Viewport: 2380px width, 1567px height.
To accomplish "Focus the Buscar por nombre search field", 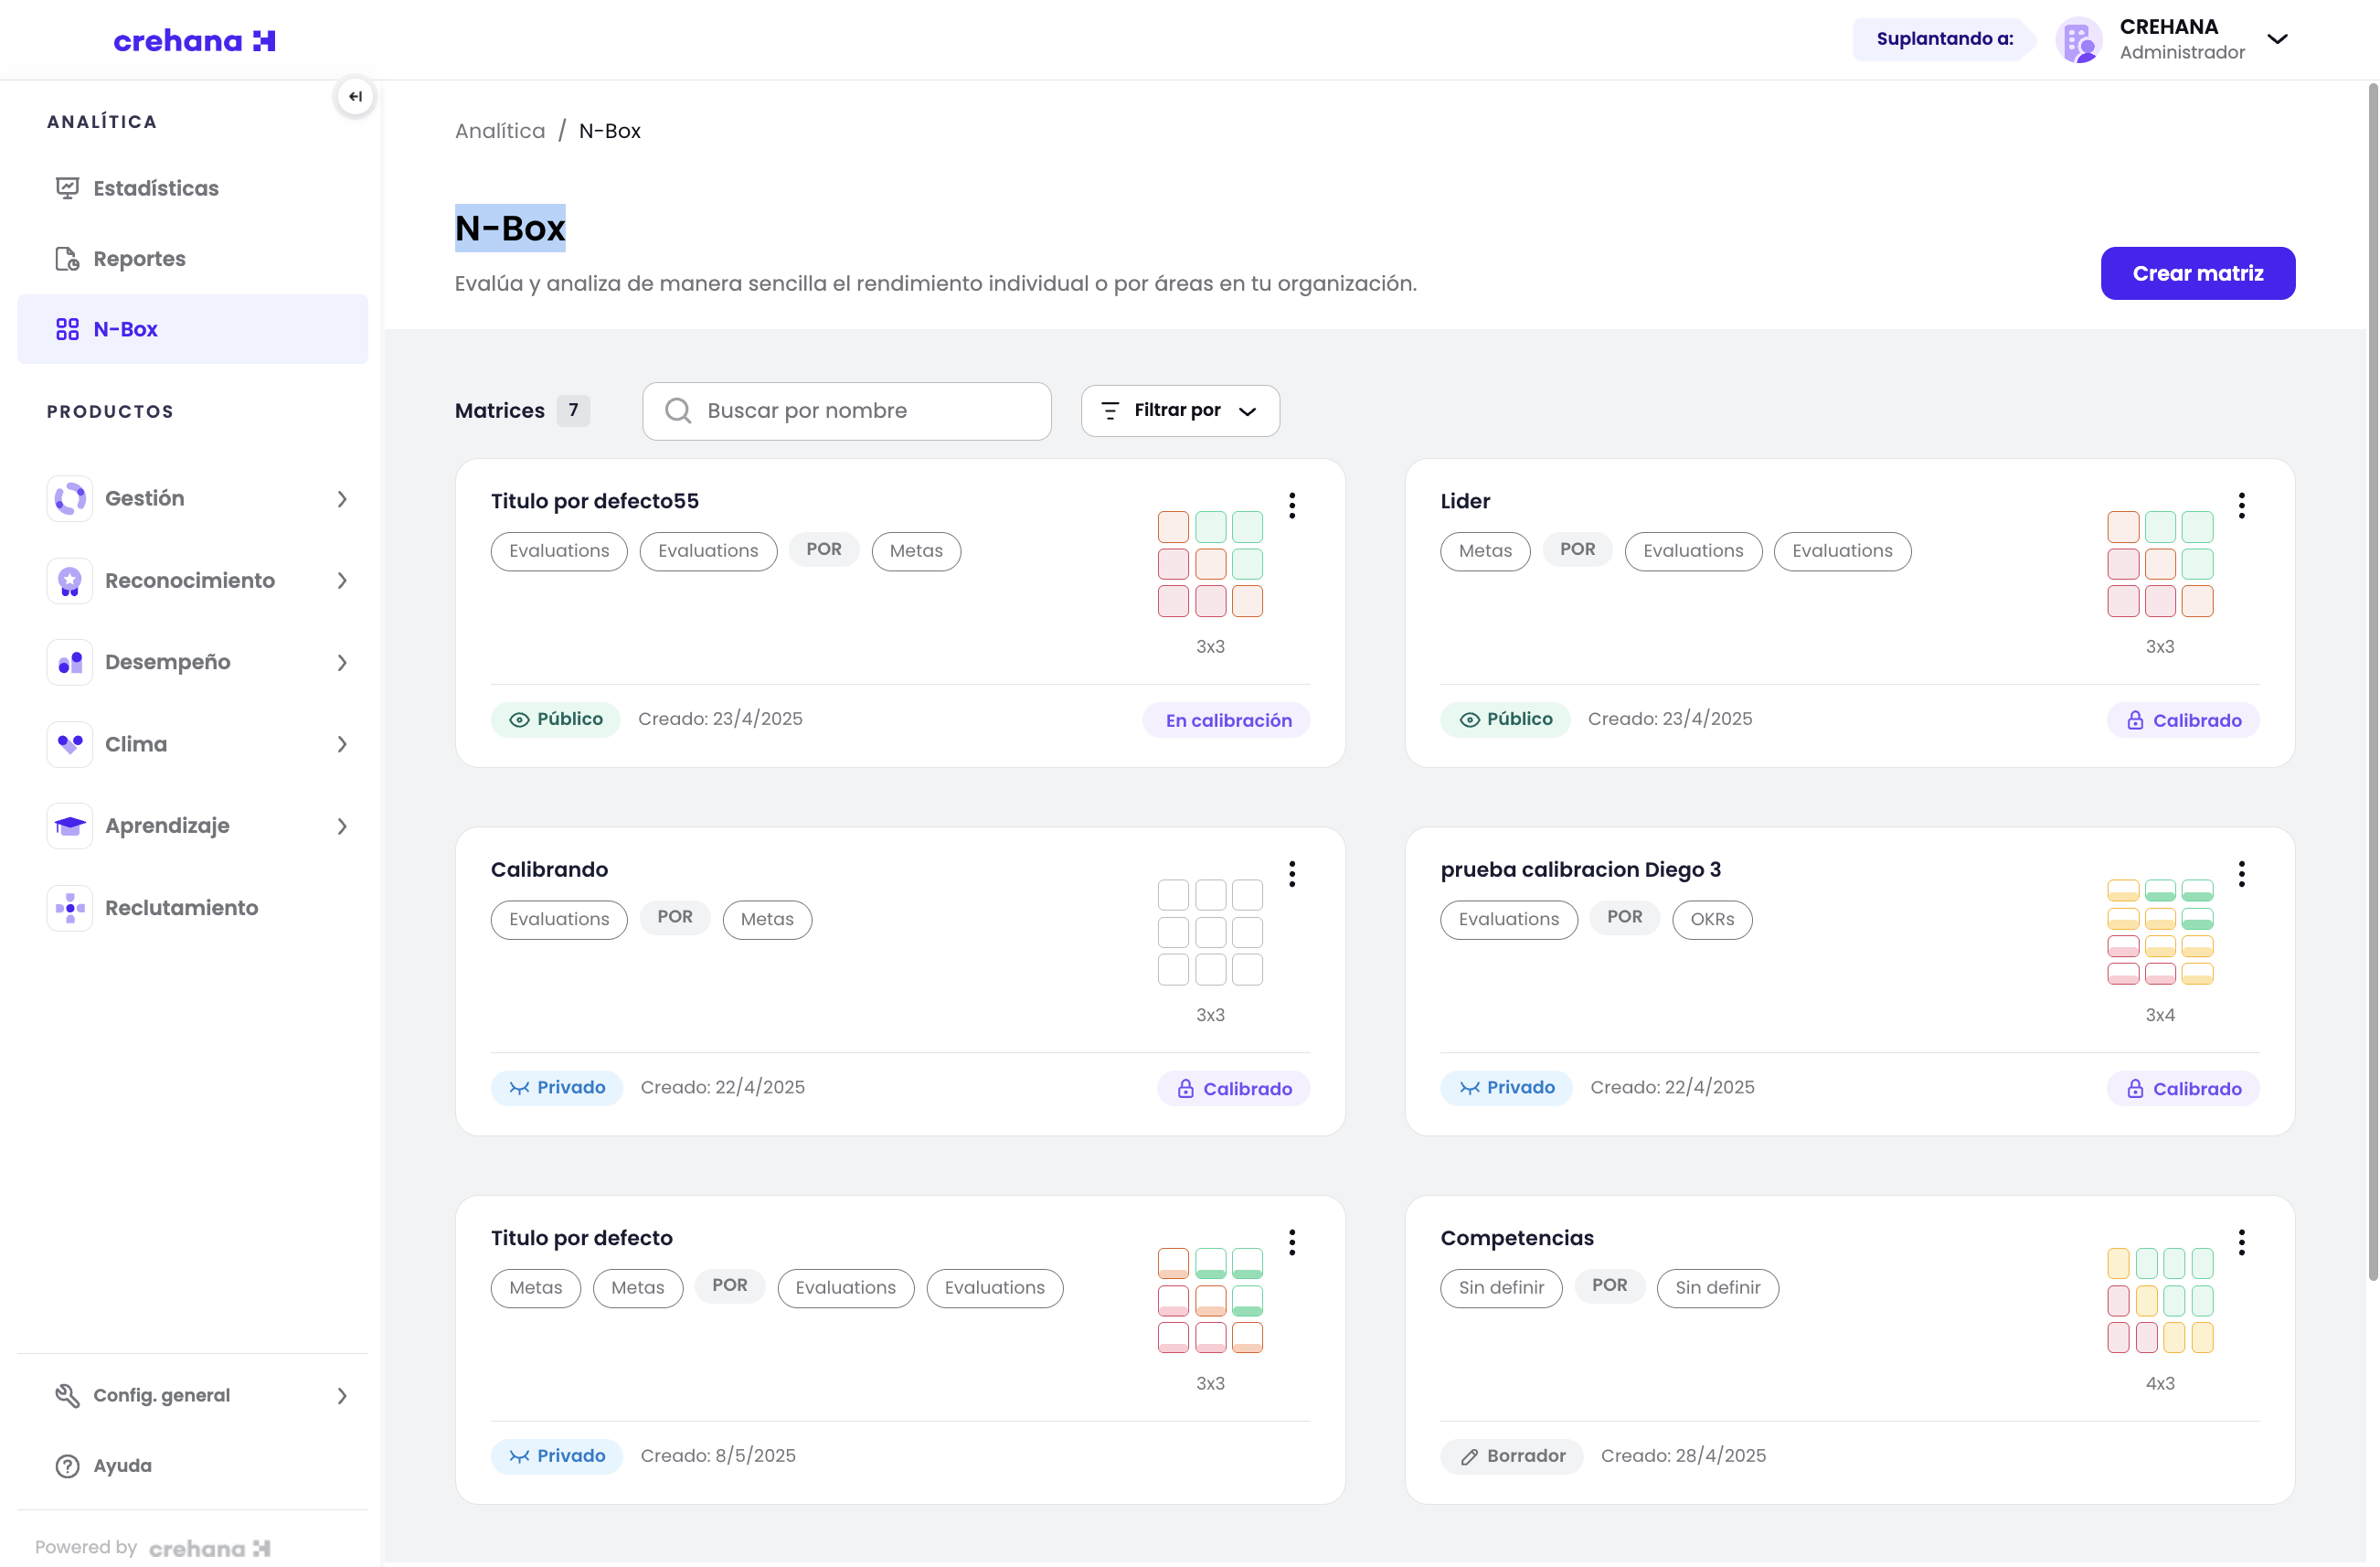I will coord(846,411).
